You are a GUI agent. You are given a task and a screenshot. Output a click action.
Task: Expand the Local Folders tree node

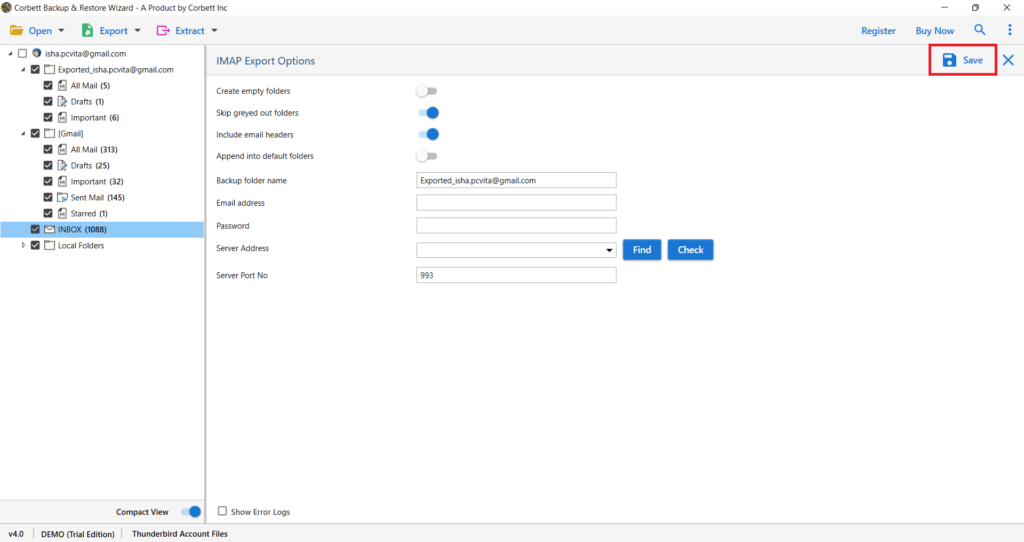(24, 245)
